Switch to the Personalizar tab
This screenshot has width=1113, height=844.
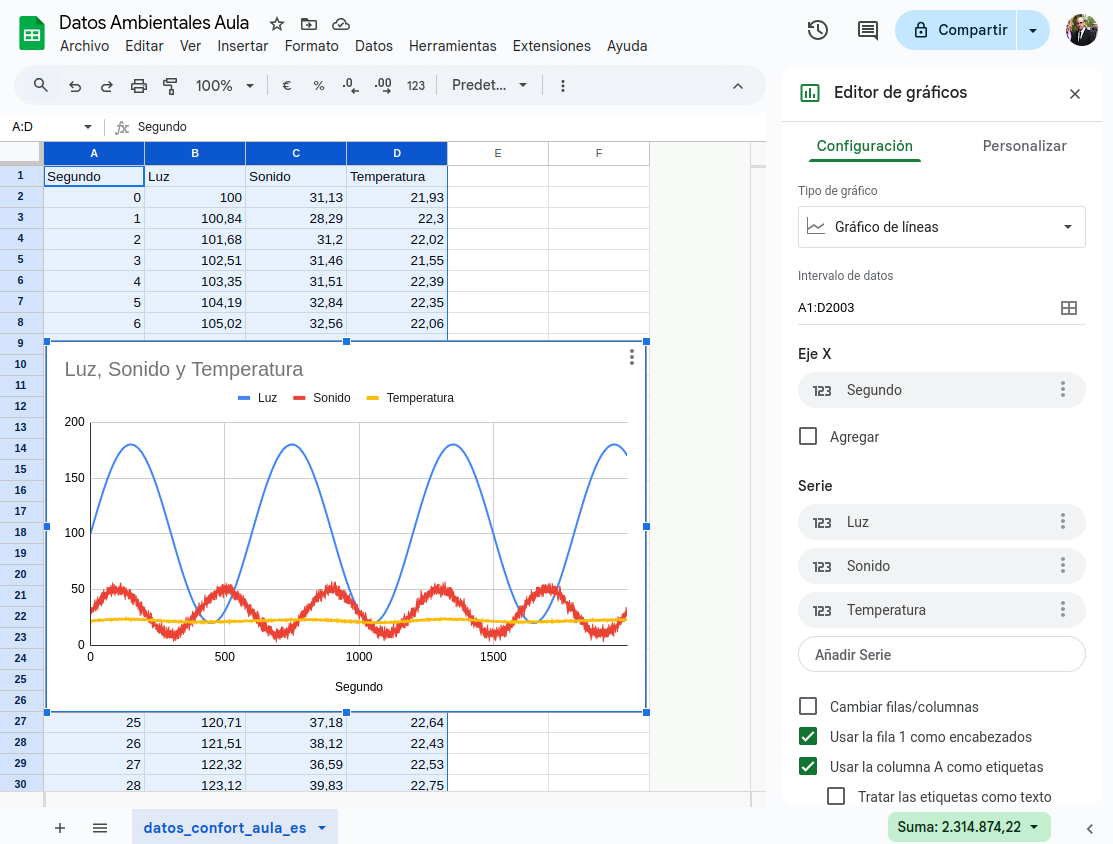pyautogui.click(x=1024, y=146)
